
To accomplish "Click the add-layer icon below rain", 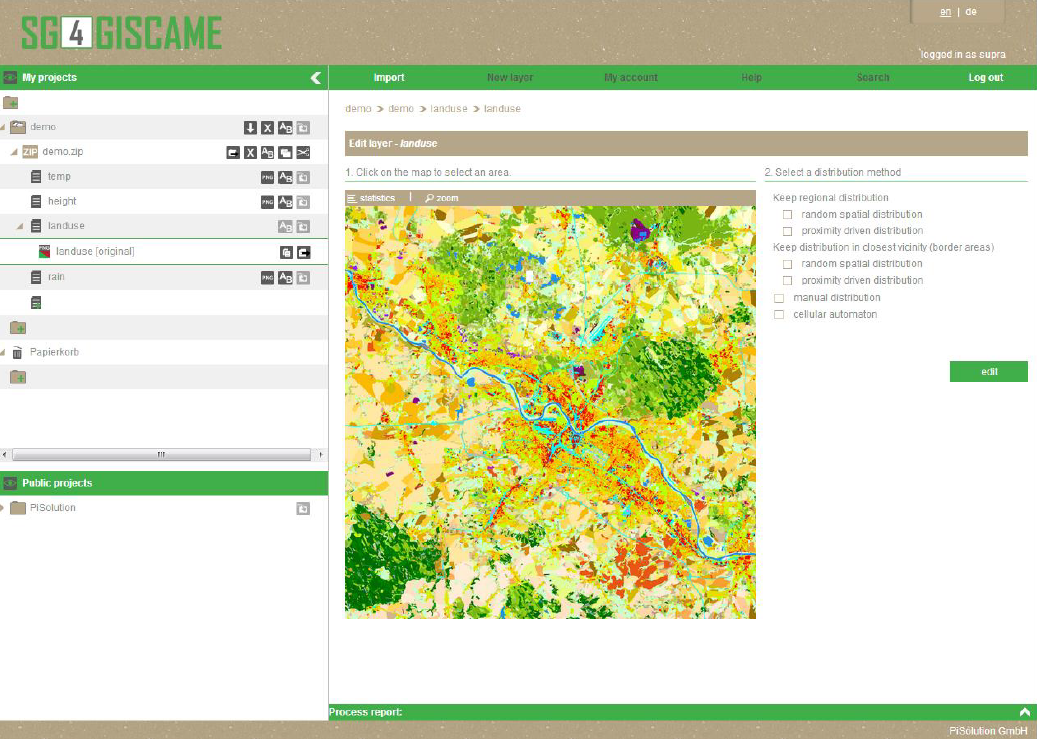I will pyautogui.click(x=36, y=302).
